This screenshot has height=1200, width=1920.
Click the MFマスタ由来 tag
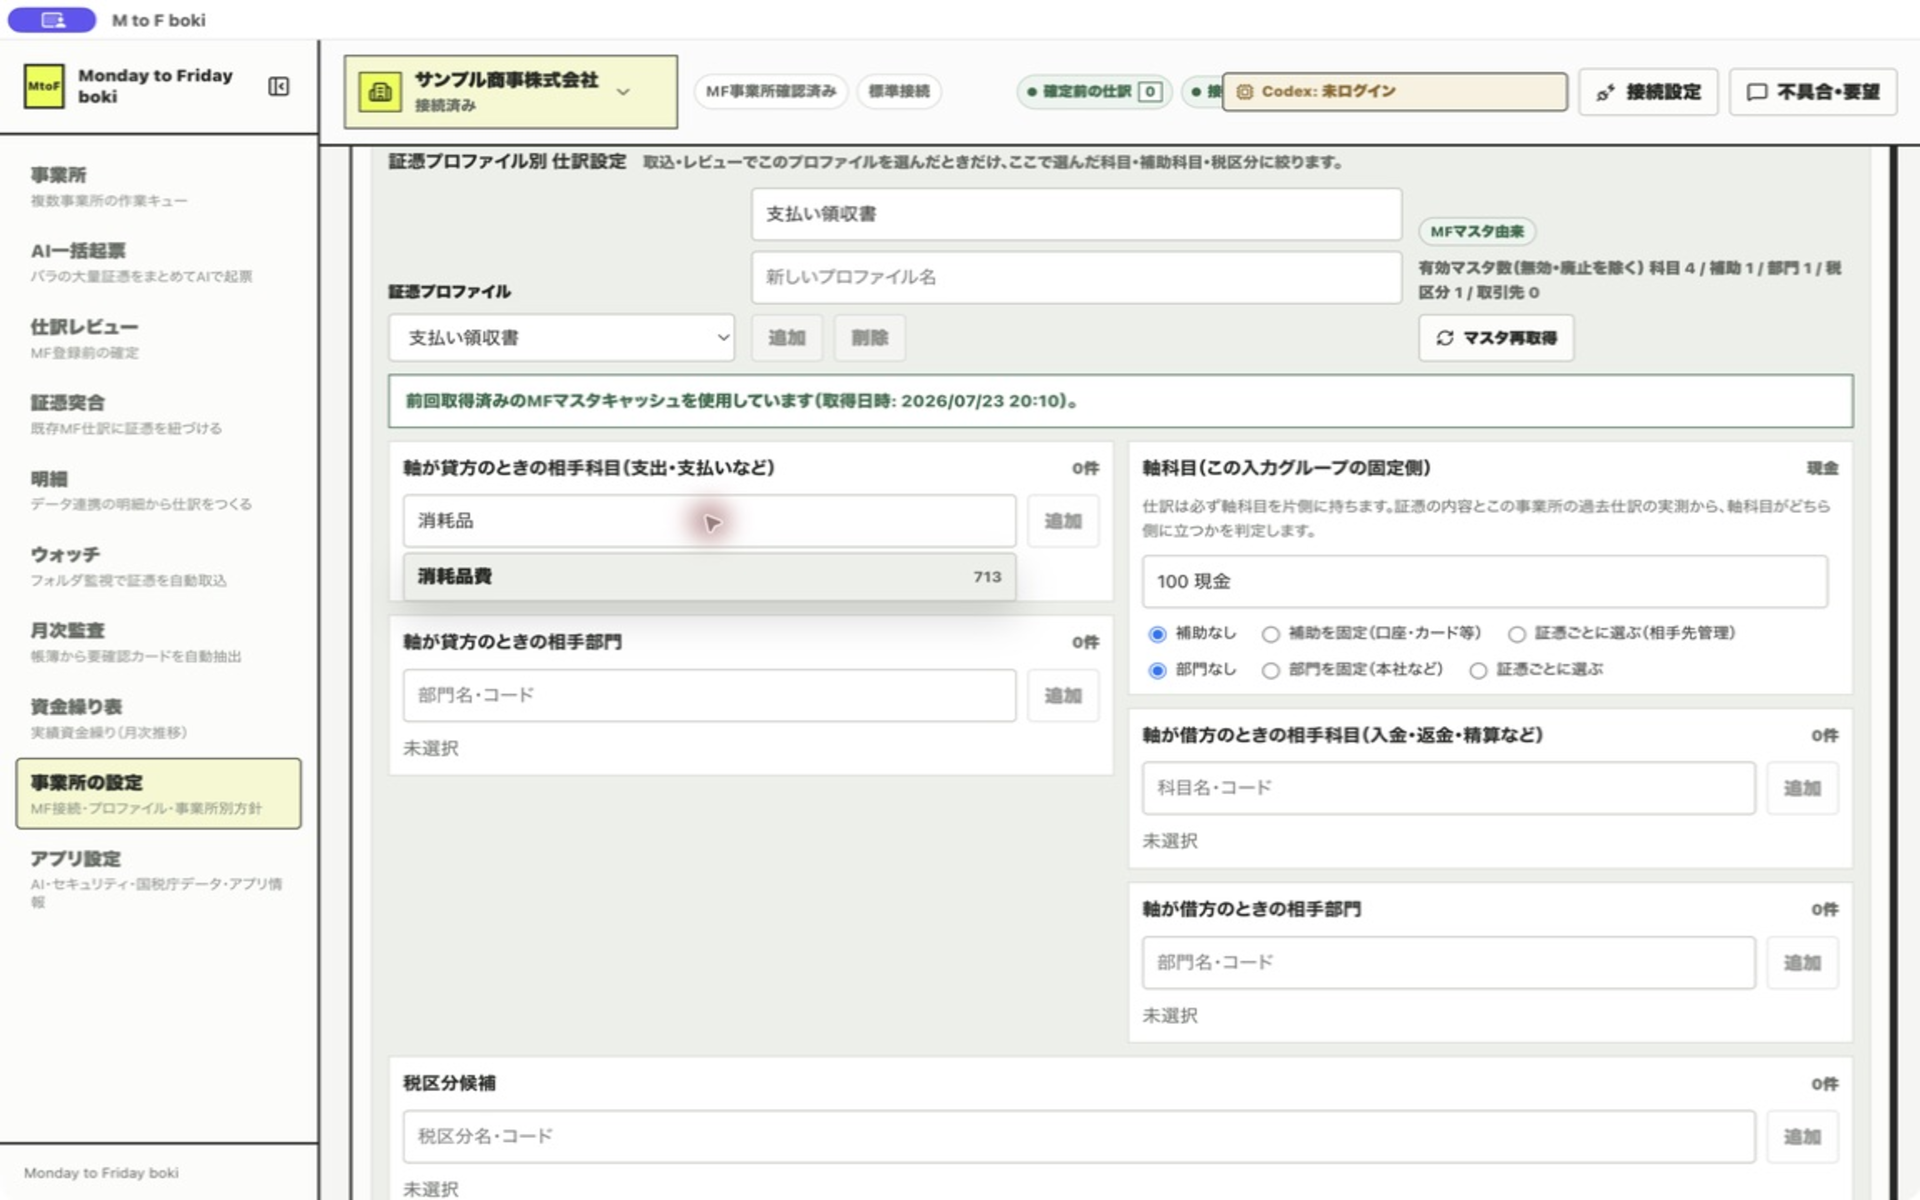click(1477, 232)
